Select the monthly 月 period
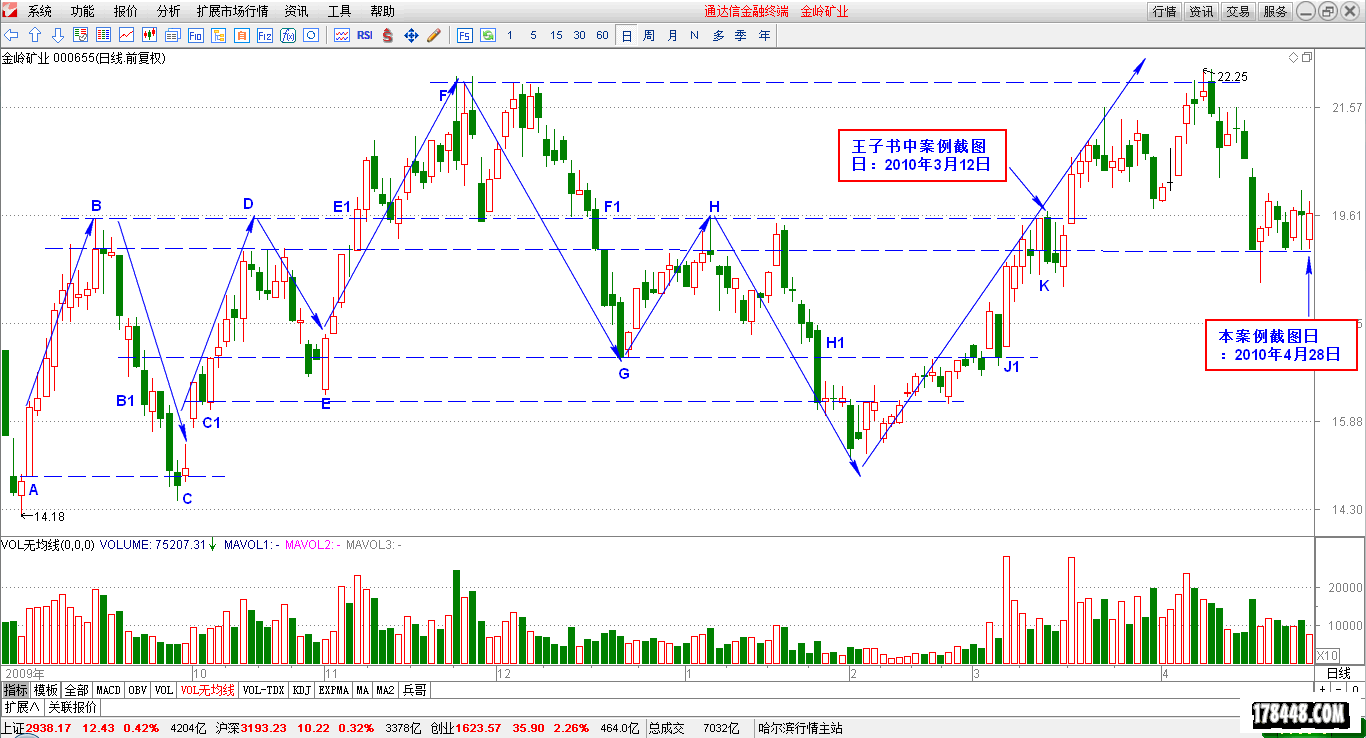This screenshot has width=1366, height=738. [x=672, y=35]
